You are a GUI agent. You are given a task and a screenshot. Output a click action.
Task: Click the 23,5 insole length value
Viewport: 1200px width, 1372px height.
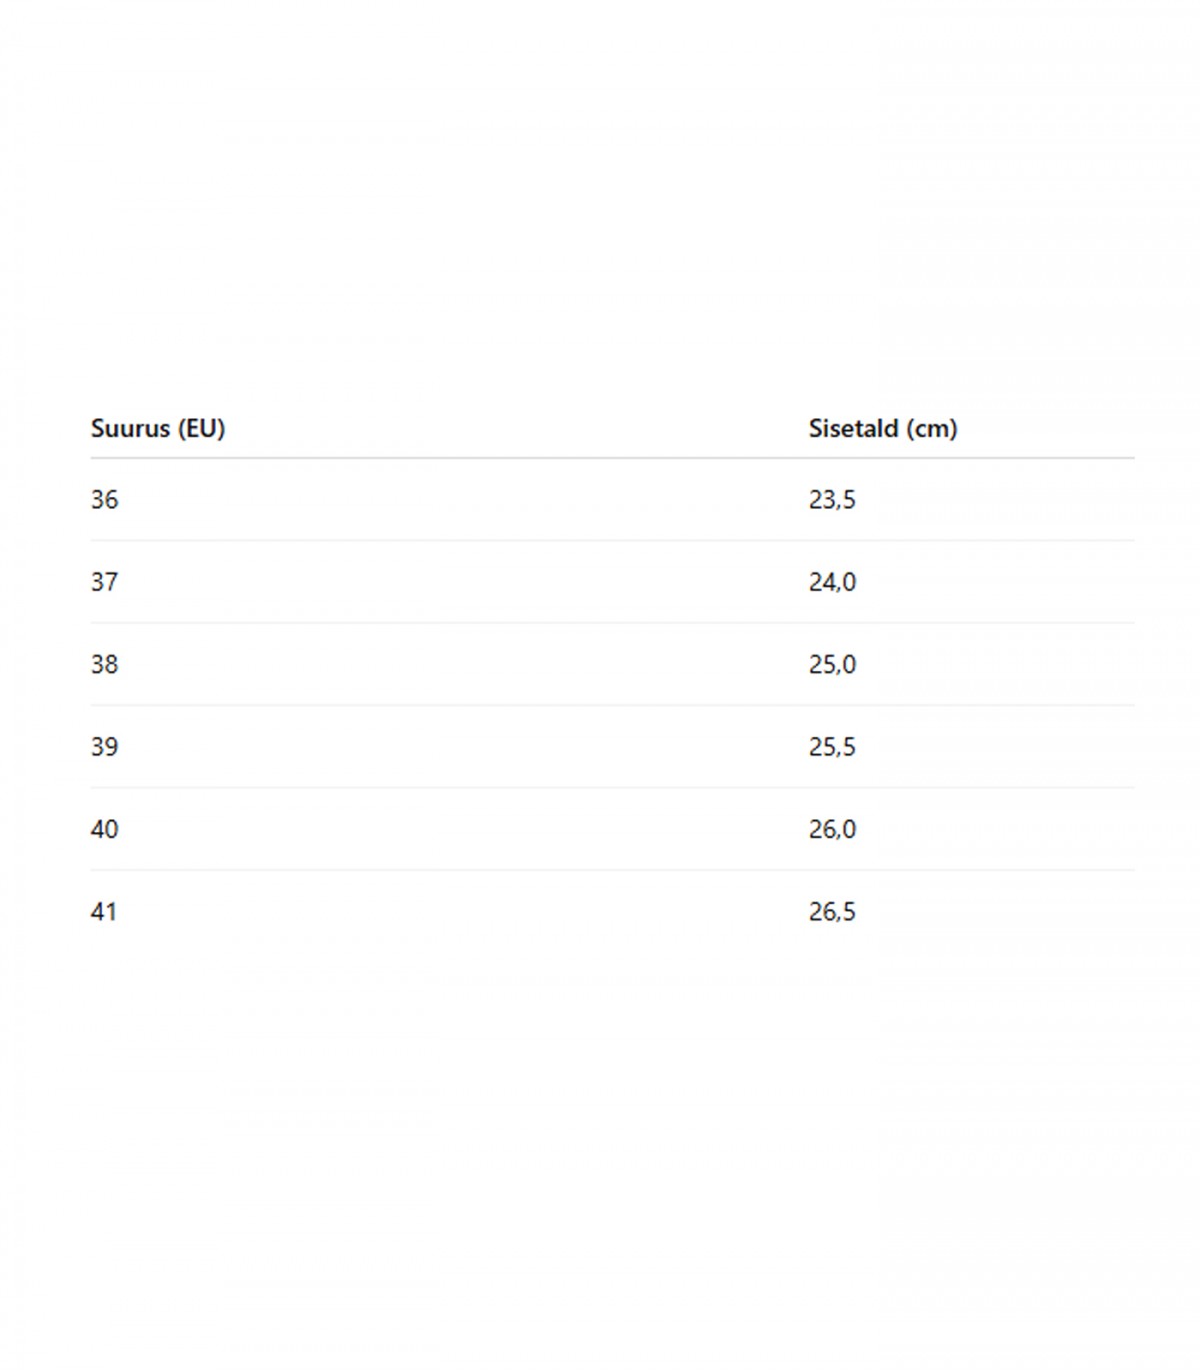coord(832,500)
